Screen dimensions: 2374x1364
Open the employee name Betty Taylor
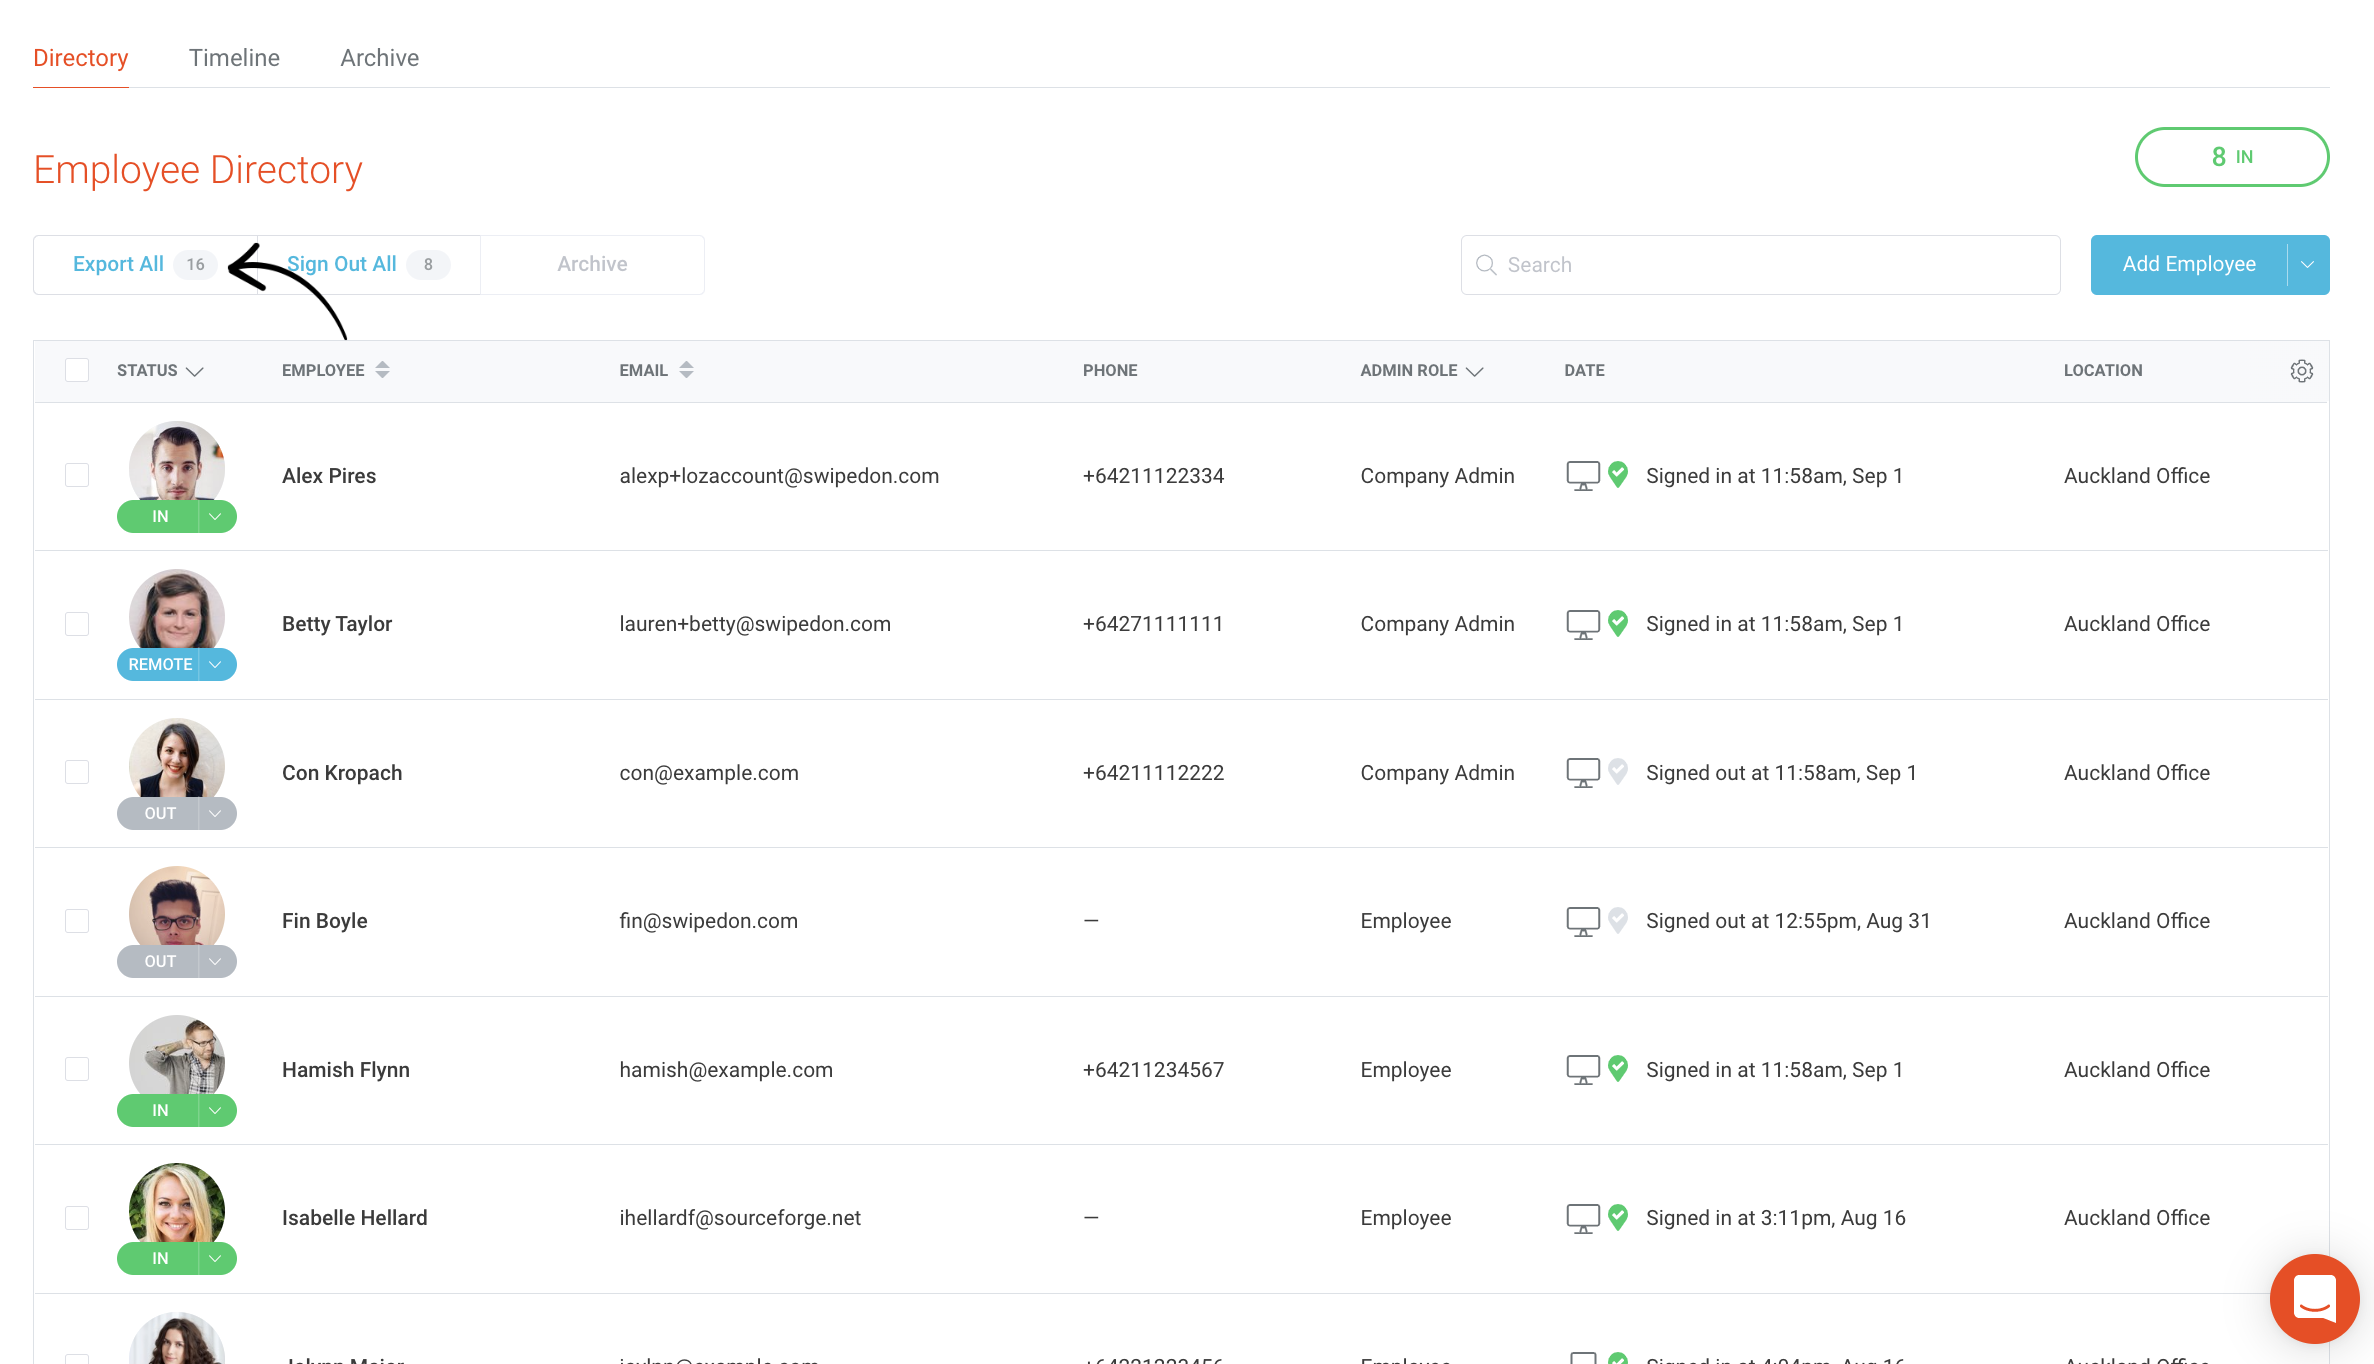(x=337, y=624)
